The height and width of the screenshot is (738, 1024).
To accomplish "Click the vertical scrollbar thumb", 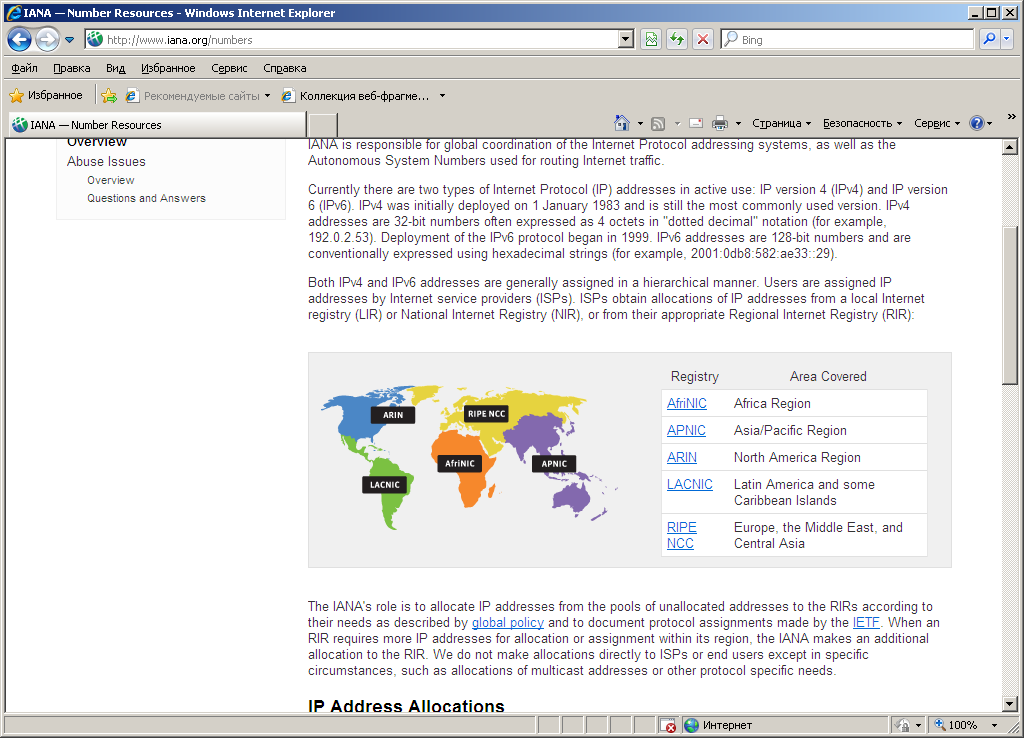I will tap(1010, 306).
